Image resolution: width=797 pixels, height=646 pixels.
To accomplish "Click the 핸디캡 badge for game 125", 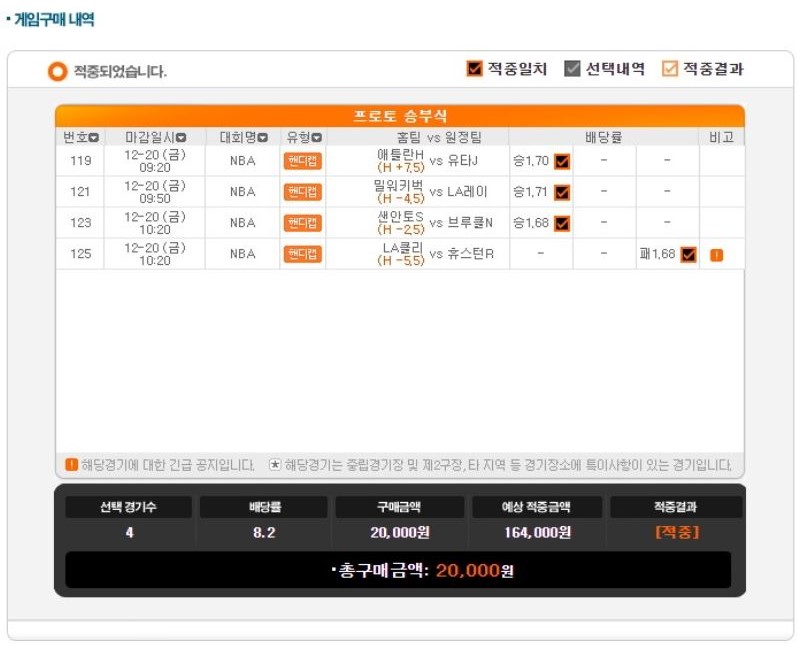I will [302, 254].
